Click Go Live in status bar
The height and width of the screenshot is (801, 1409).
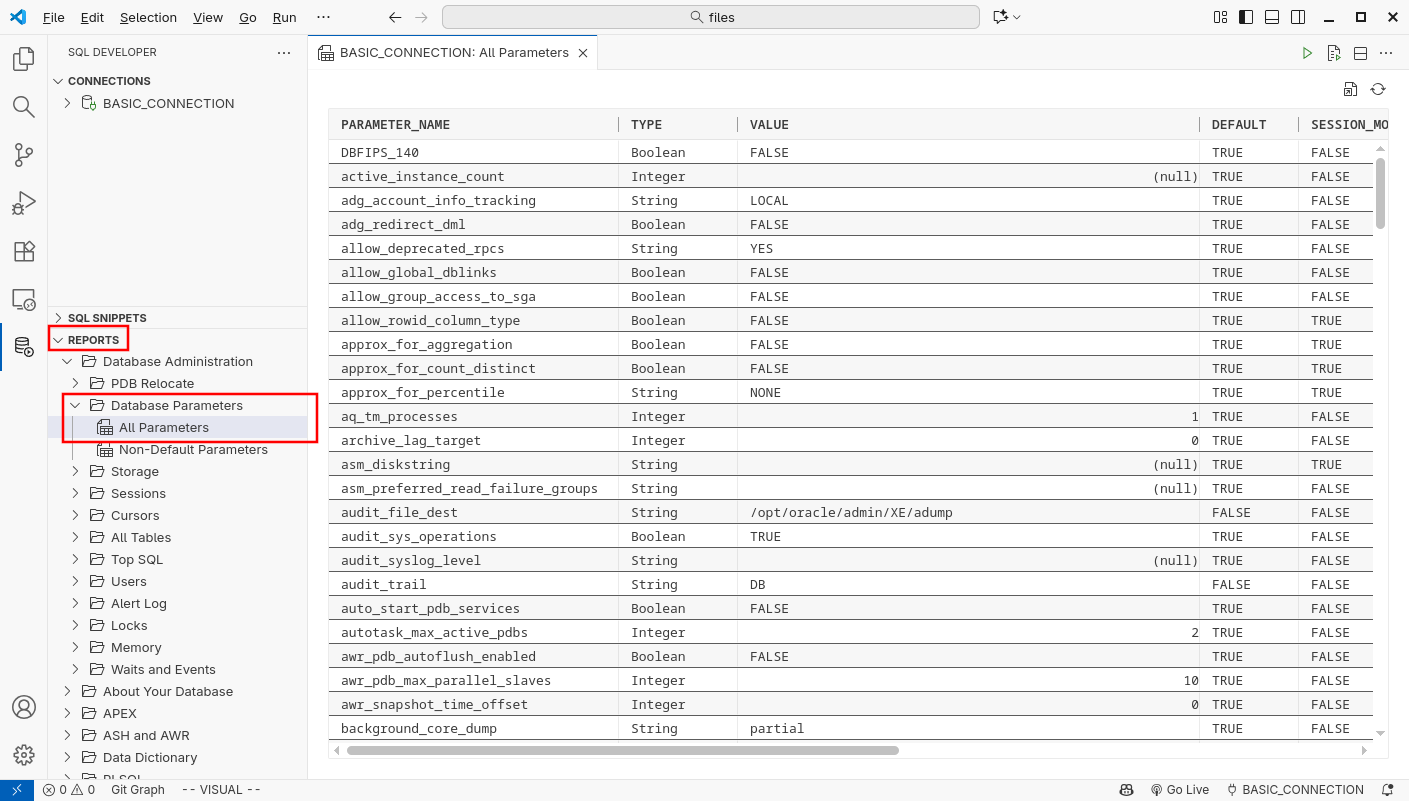point(1180,790)
